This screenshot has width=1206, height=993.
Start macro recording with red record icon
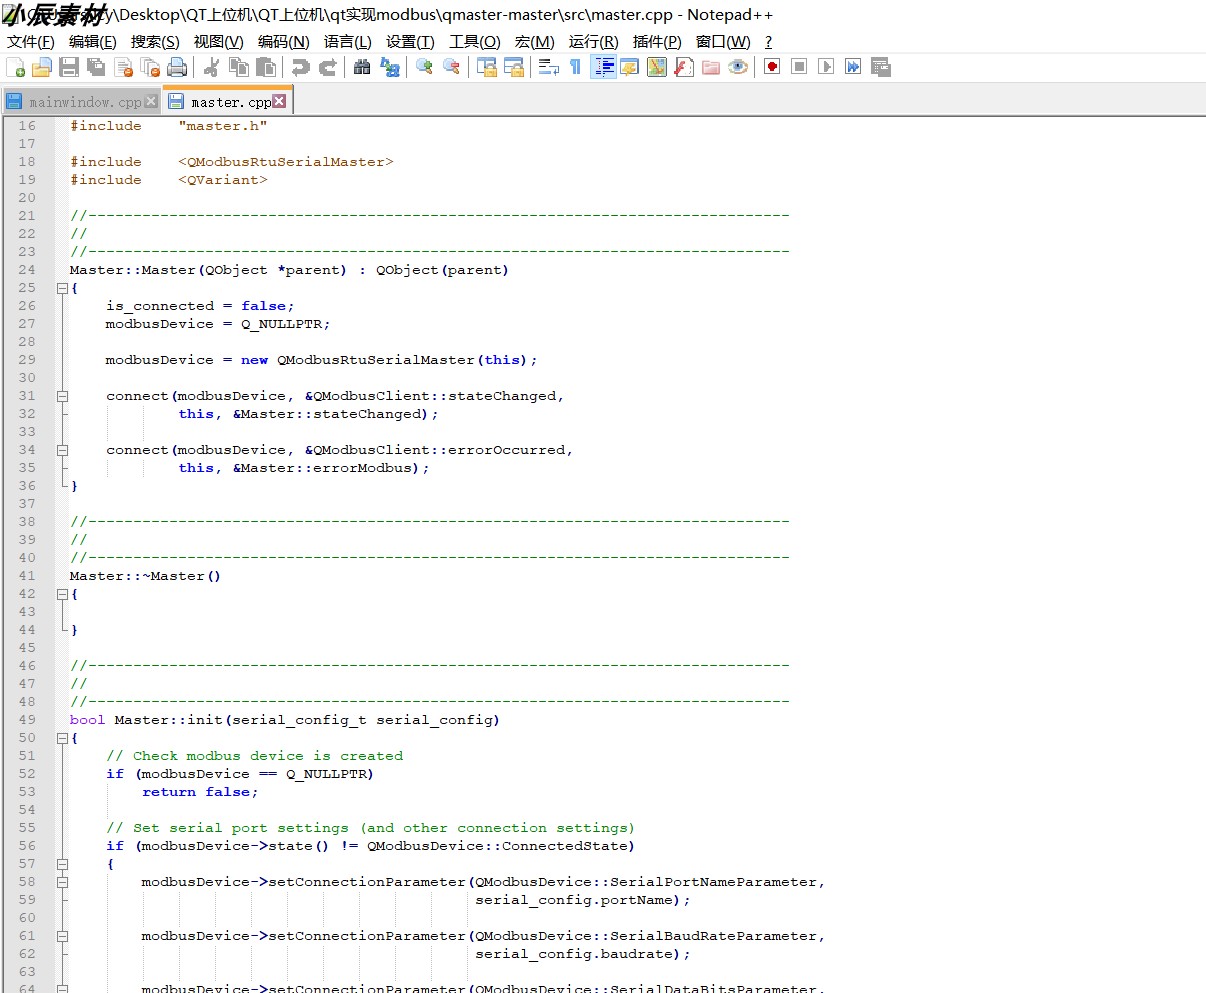tap(772, 67)
